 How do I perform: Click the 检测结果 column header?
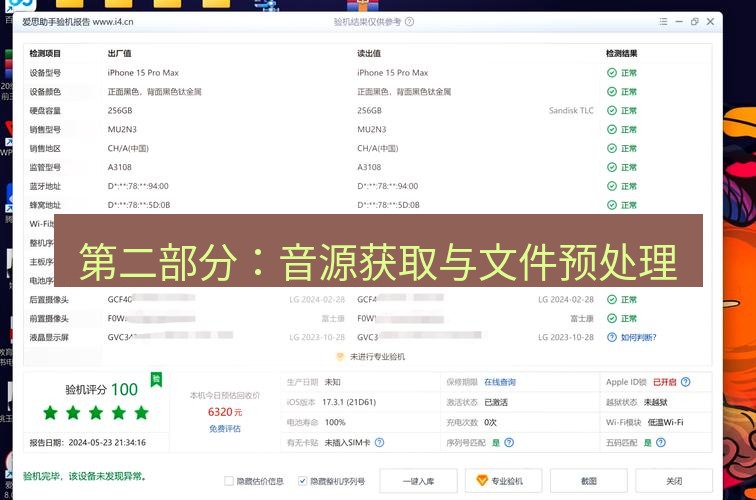coord(621,54)
